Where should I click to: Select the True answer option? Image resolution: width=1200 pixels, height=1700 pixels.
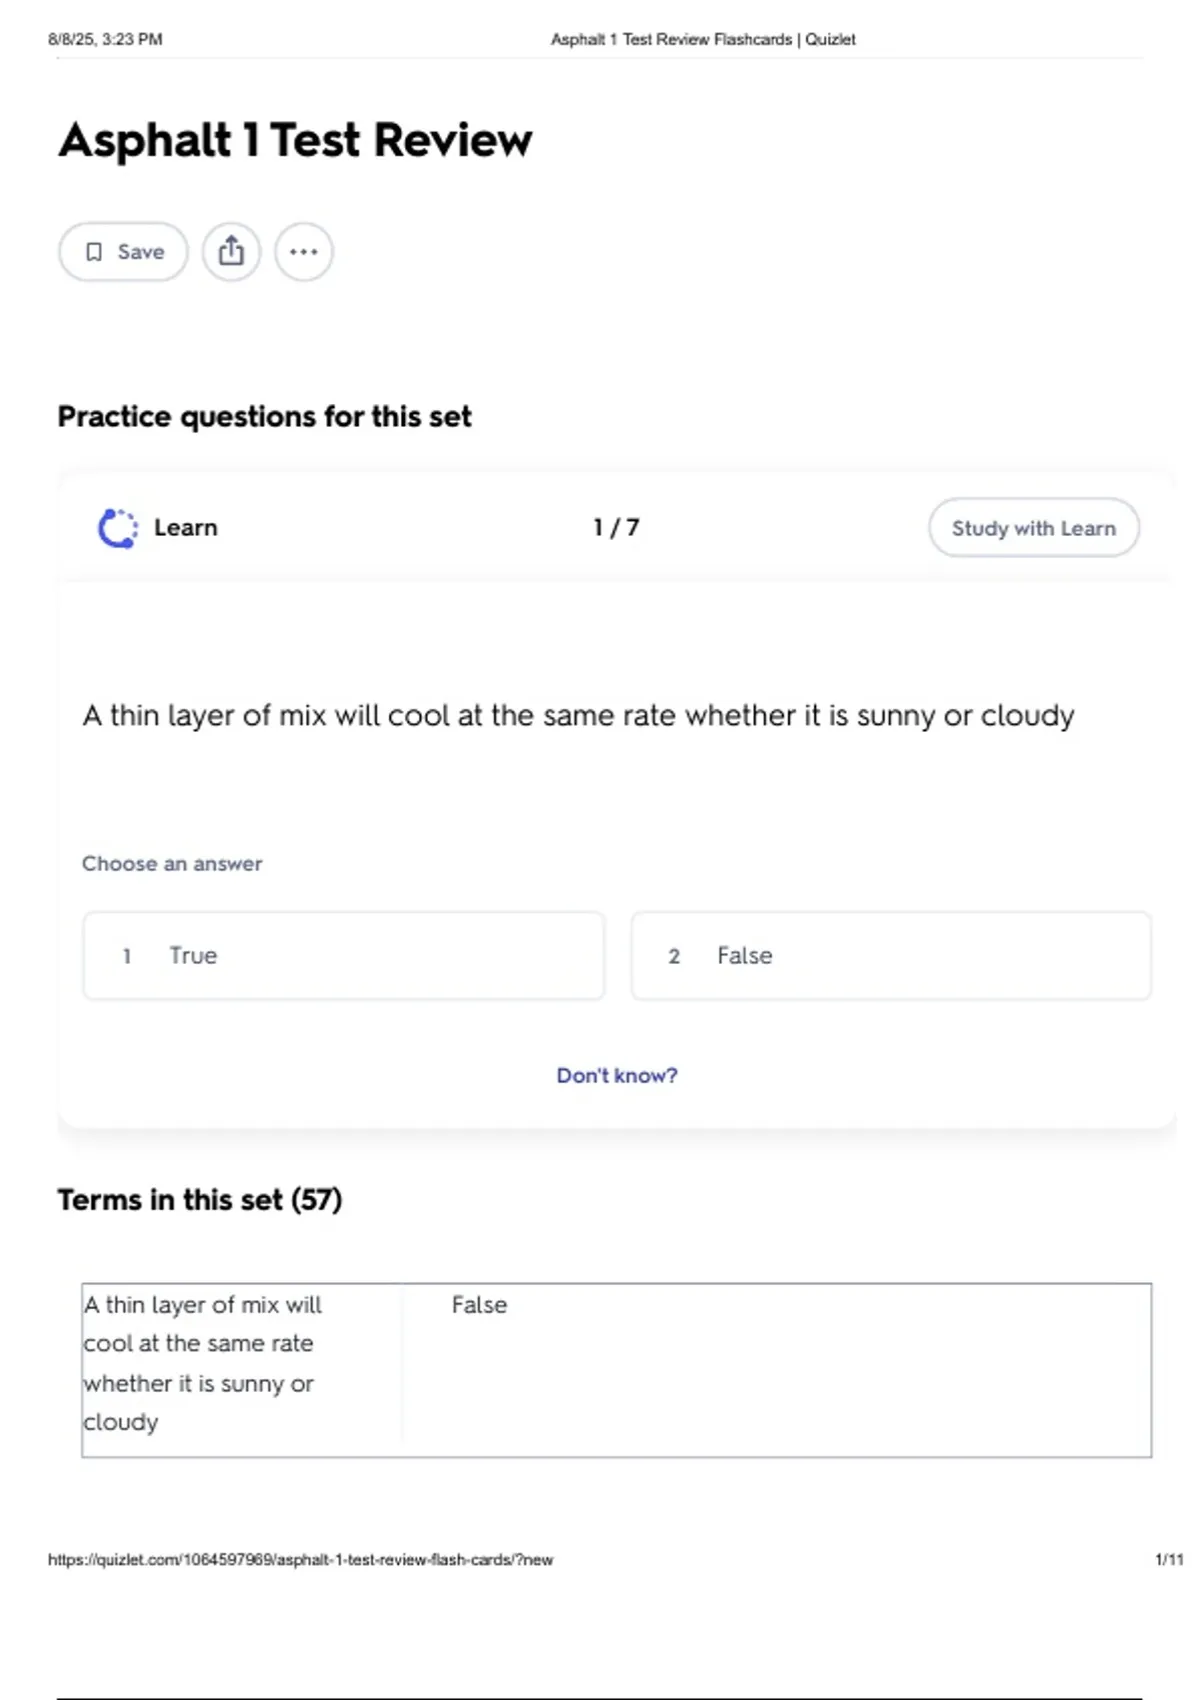pos(344,956)
